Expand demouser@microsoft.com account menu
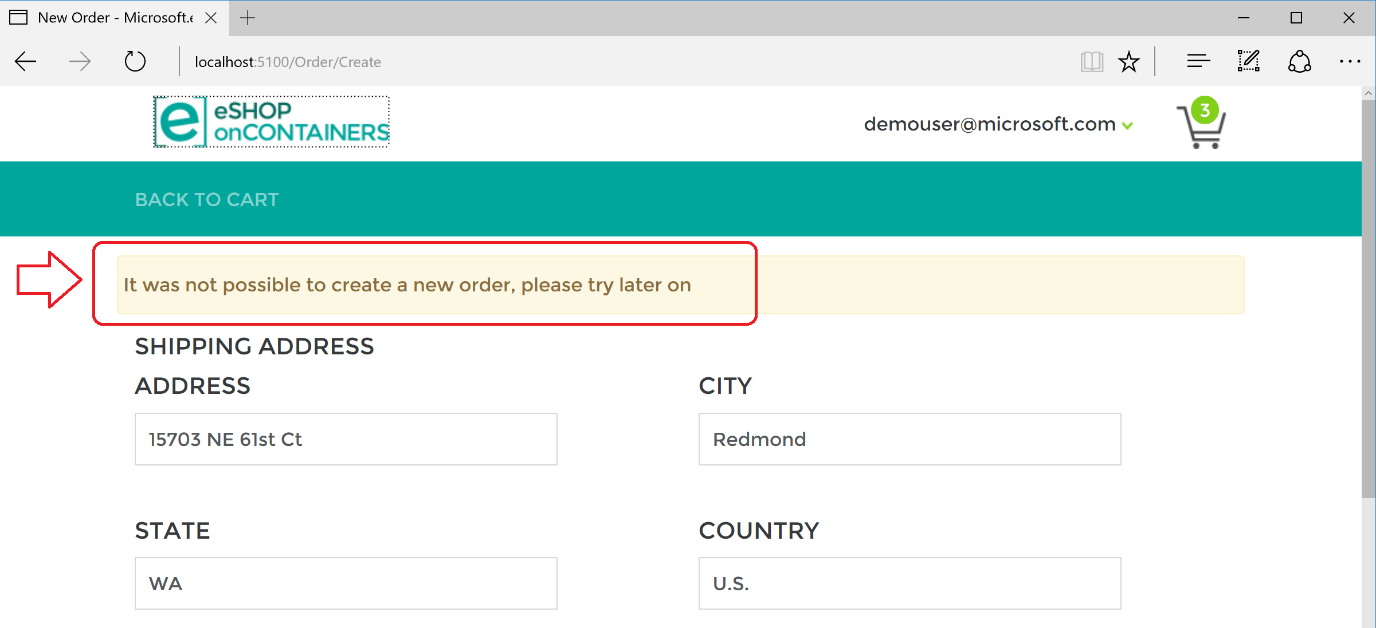The image size is (1376, 628). 998,125
